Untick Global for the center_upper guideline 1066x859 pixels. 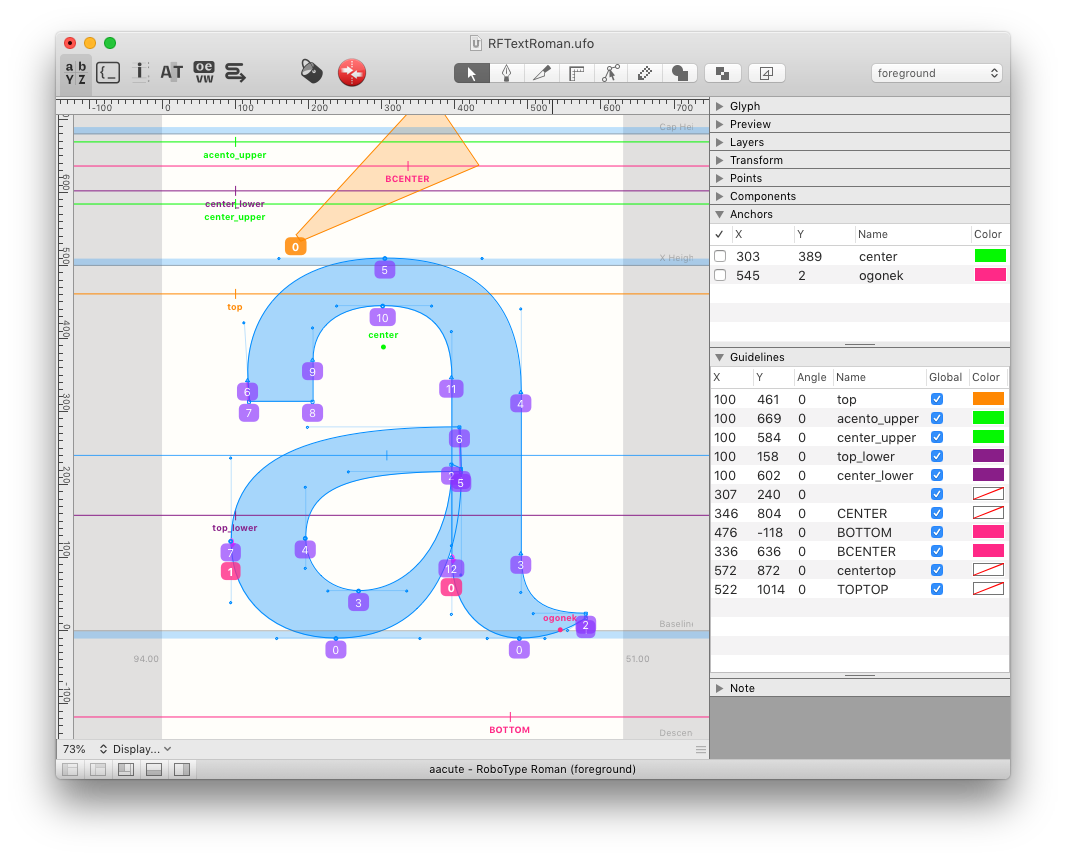coord(937,437)
